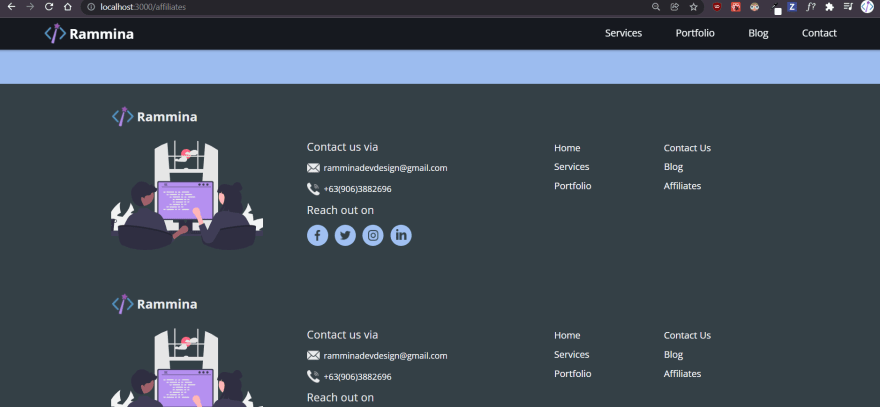Go to Home link in second footer
Viewport: 880px width, 407px height.
coord(567,335)
